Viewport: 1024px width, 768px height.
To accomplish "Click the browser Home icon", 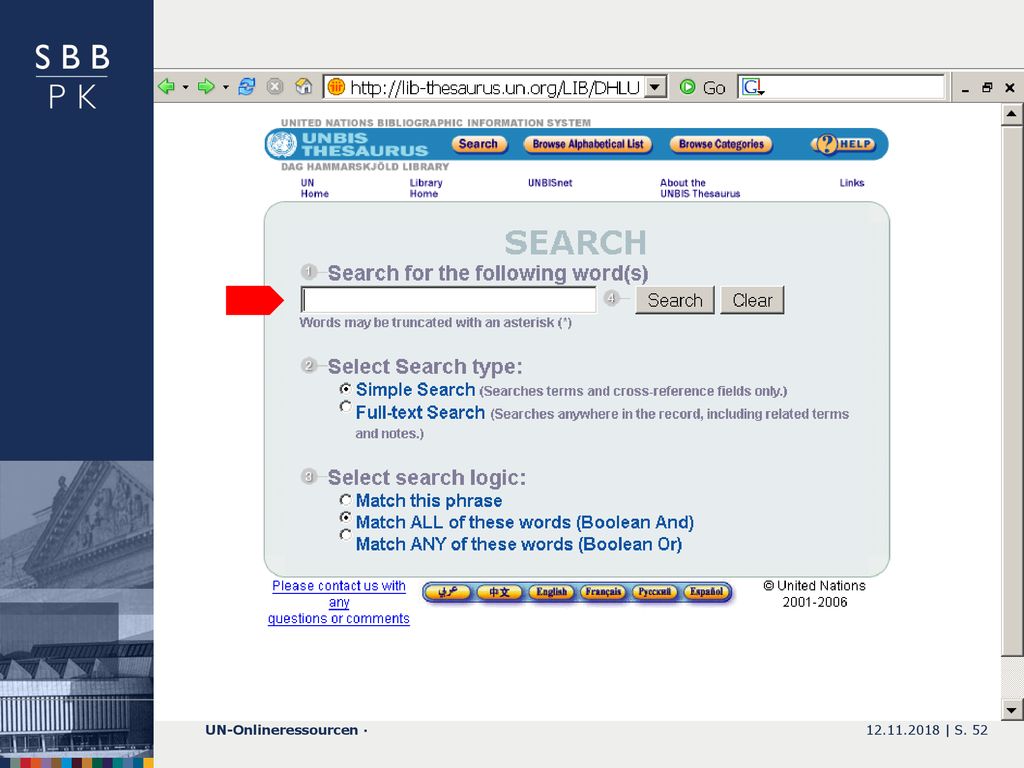I will pyautogui.click(x=304, y=86).
